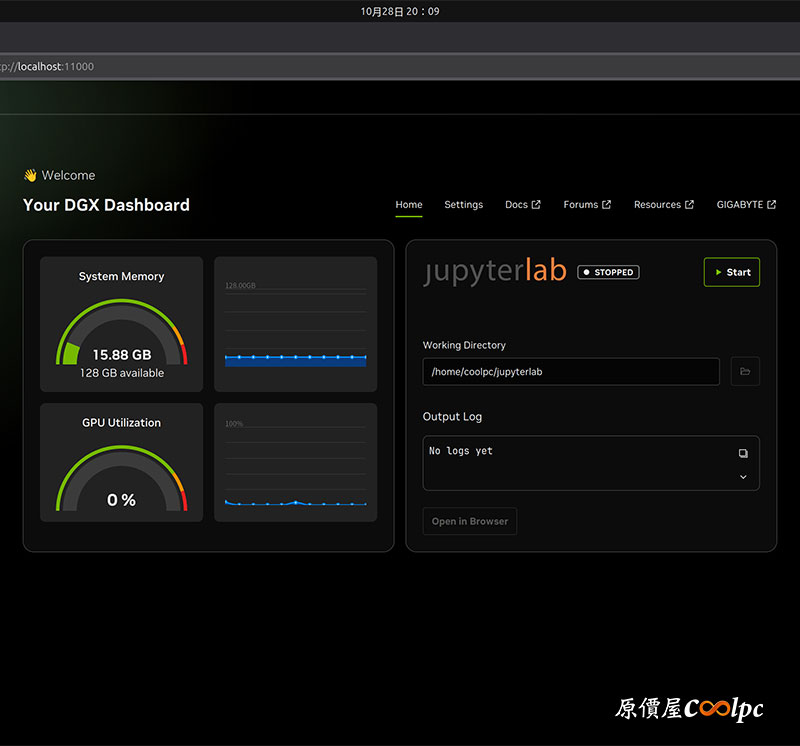Click the external-link icon next to GIGABYTE
800x746 pixels.
tap(771, 205)
